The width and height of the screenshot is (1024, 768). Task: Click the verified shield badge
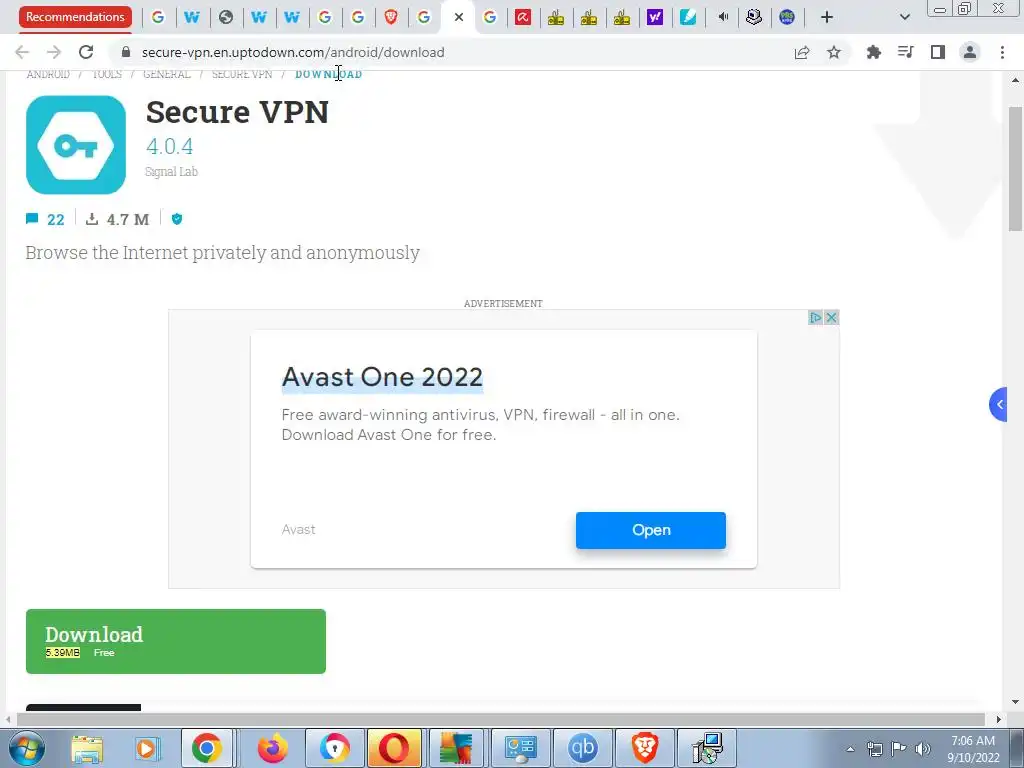pyautogui.click(x=177, y=219)
